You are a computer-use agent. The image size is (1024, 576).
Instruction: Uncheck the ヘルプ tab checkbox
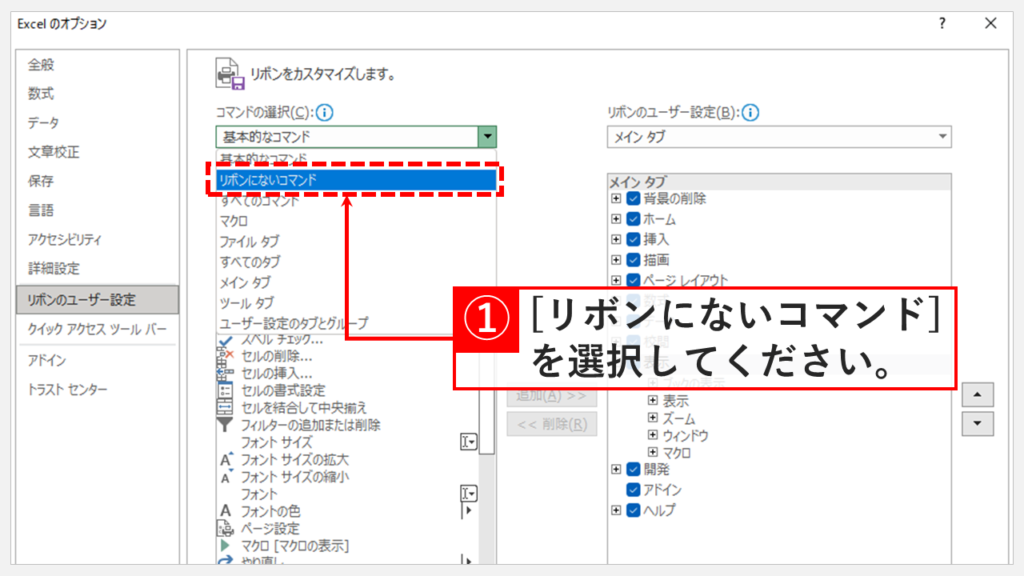(x=633, y=511)
